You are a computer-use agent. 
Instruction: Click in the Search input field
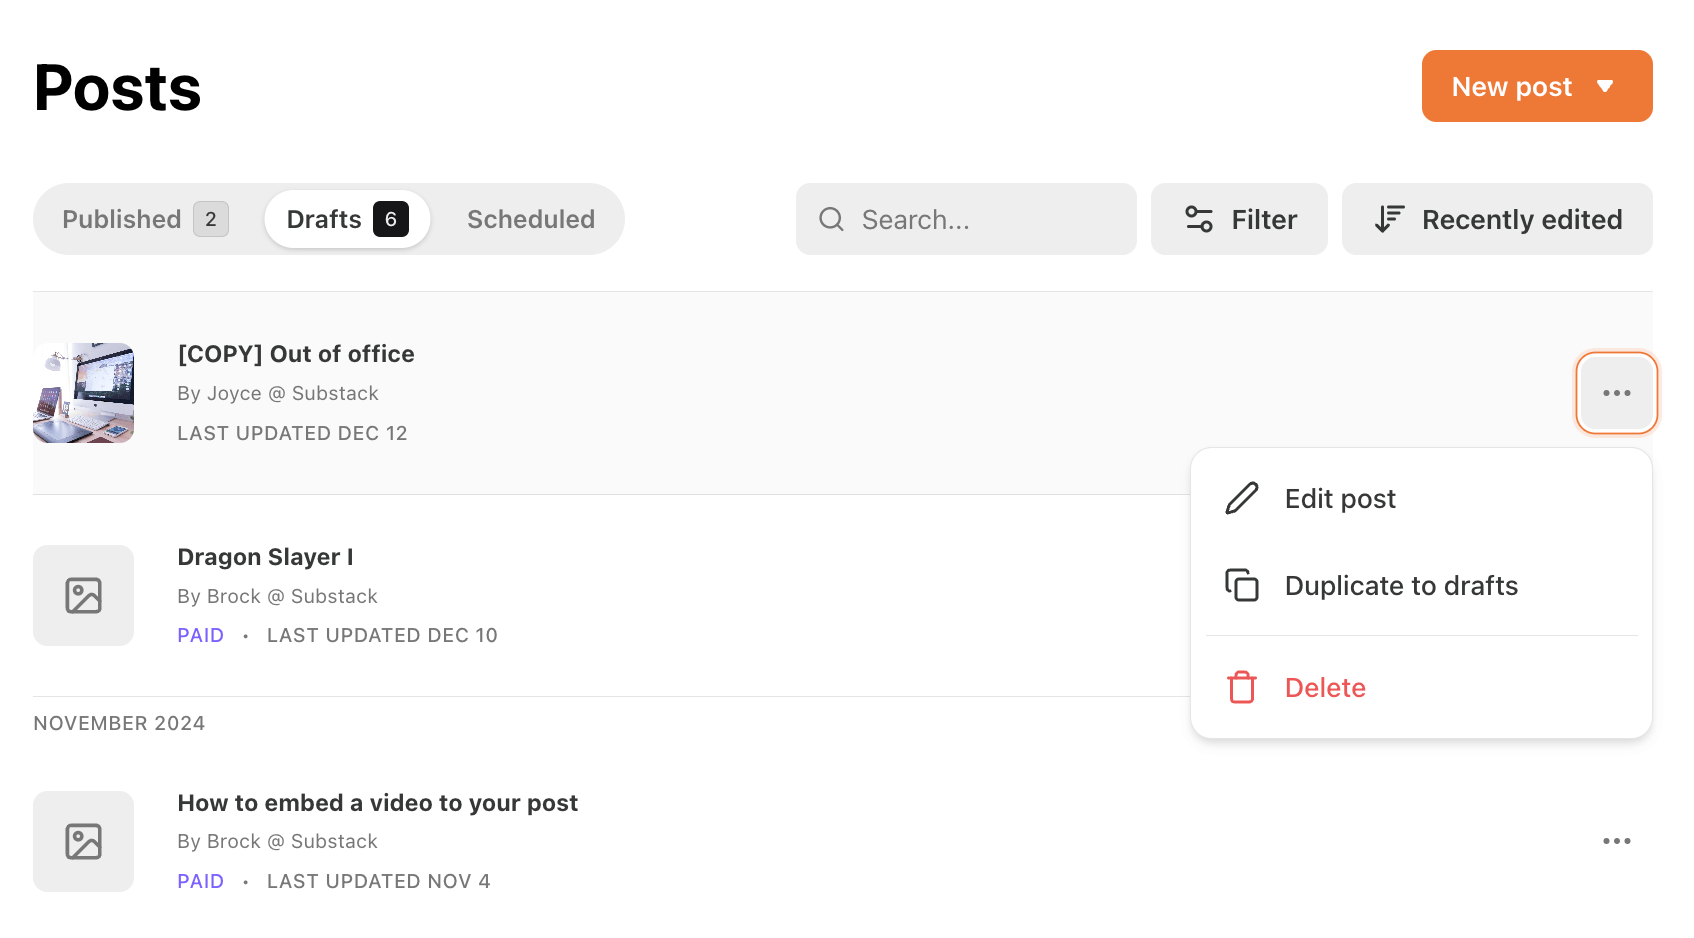click(966, 219)
